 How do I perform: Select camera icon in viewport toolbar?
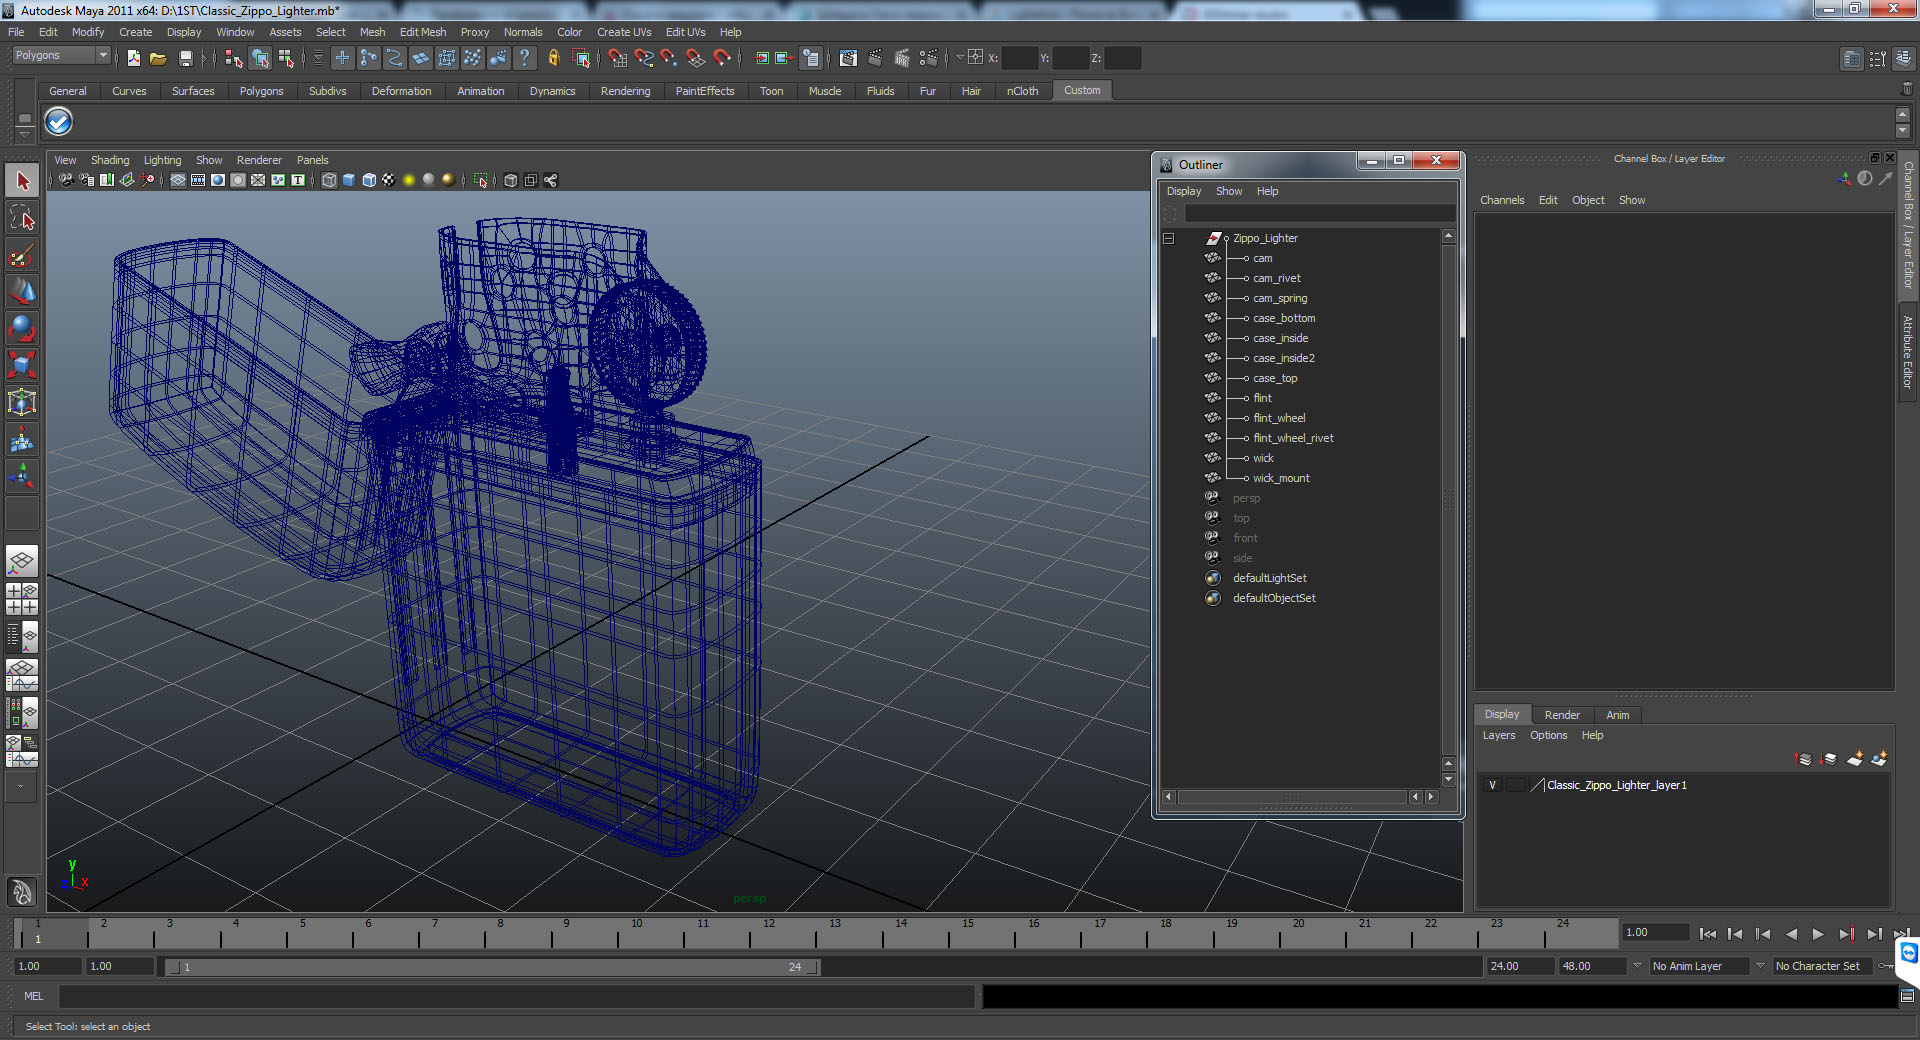(x=66, y=180)
